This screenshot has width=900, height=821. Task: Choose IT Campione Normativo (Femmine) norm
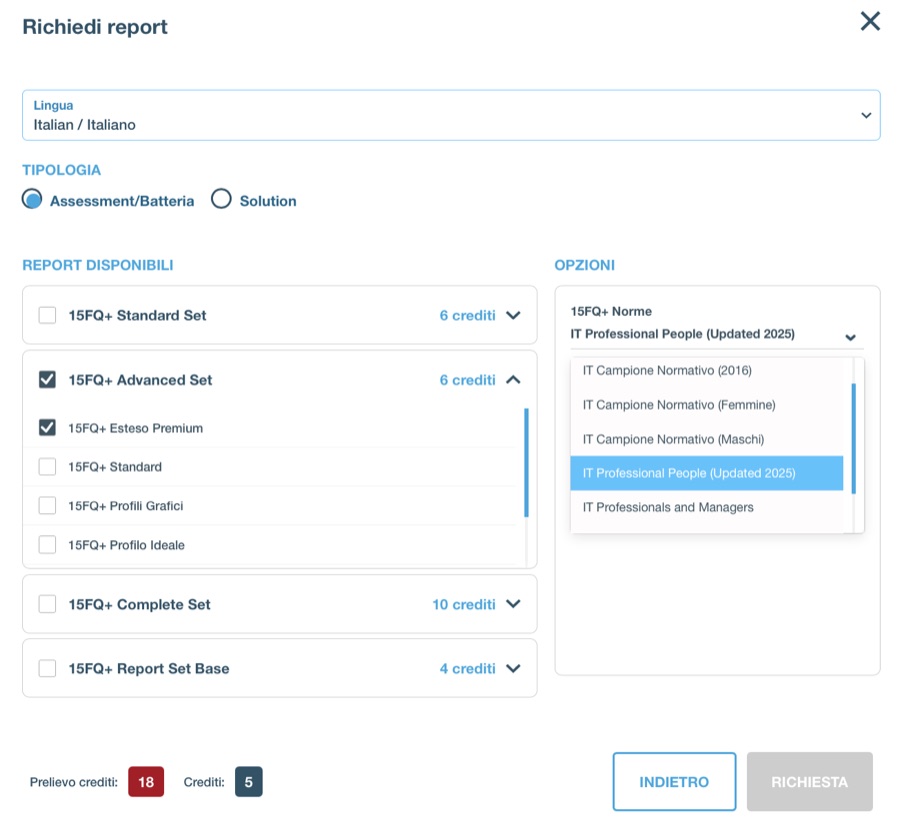pos(707,405)
